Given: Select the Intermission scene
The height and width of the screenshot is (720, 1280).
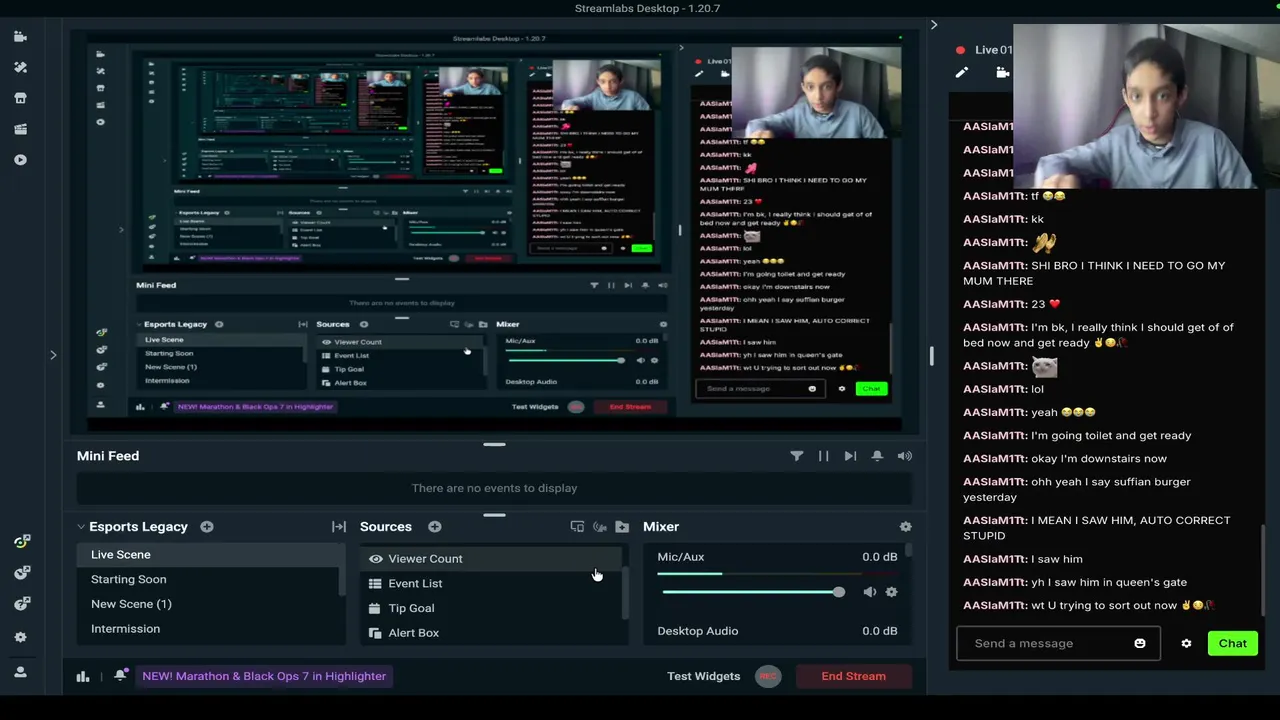Looking at the screenshot, I should (209, 629).
